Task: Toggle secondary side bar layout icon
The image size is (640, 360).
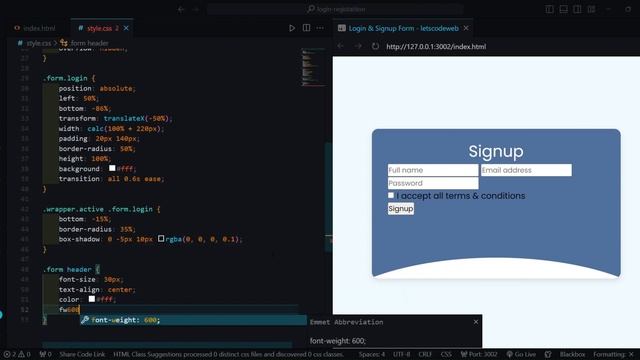Action: point(577,9)
